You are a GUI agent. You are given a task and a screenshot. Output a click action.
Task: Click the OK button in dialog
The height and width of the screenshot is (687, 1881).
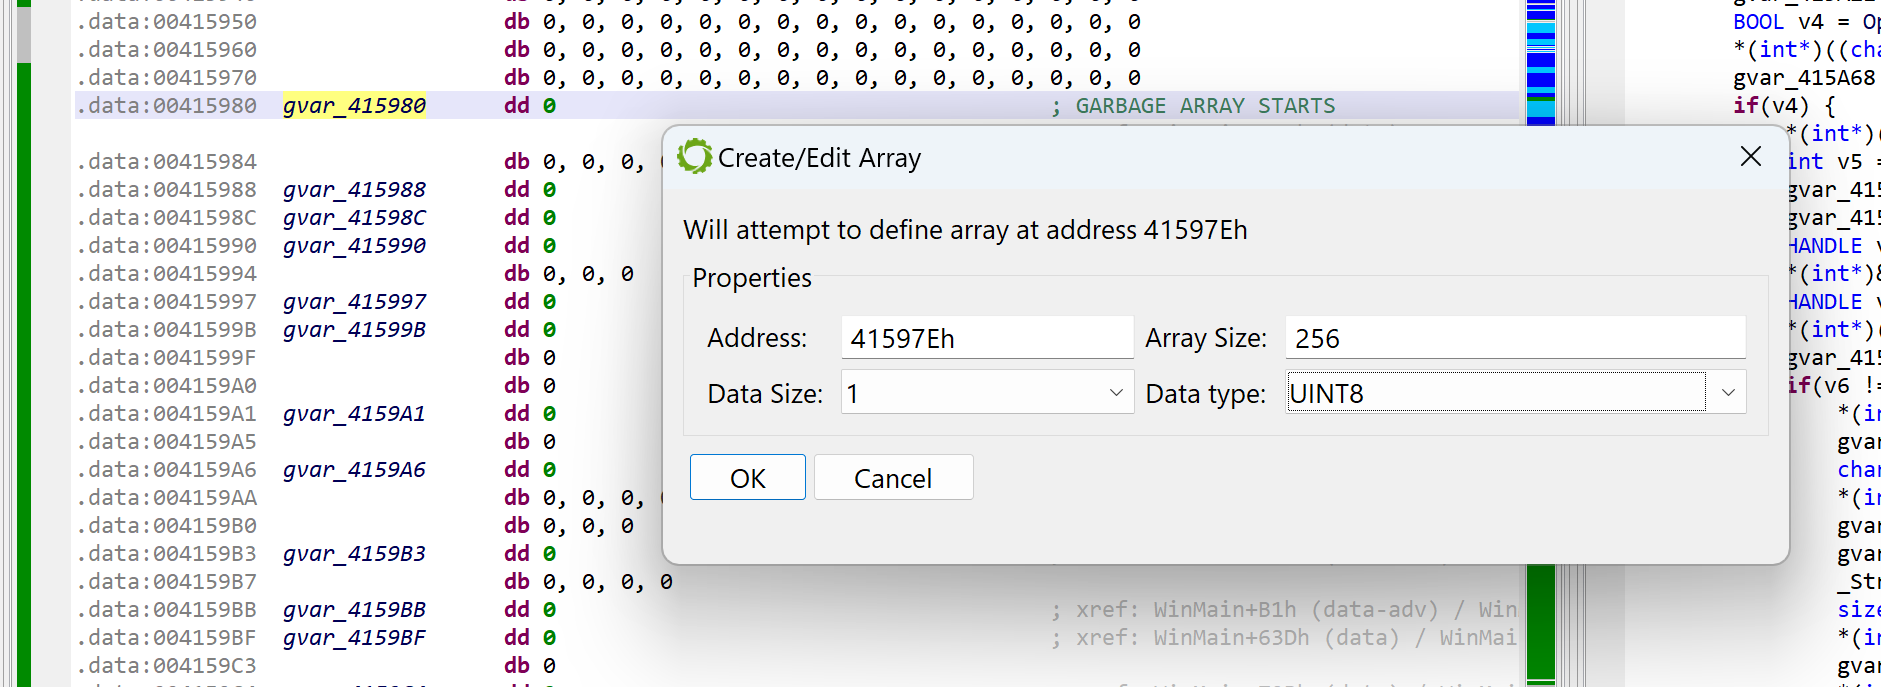coord(747,478)
